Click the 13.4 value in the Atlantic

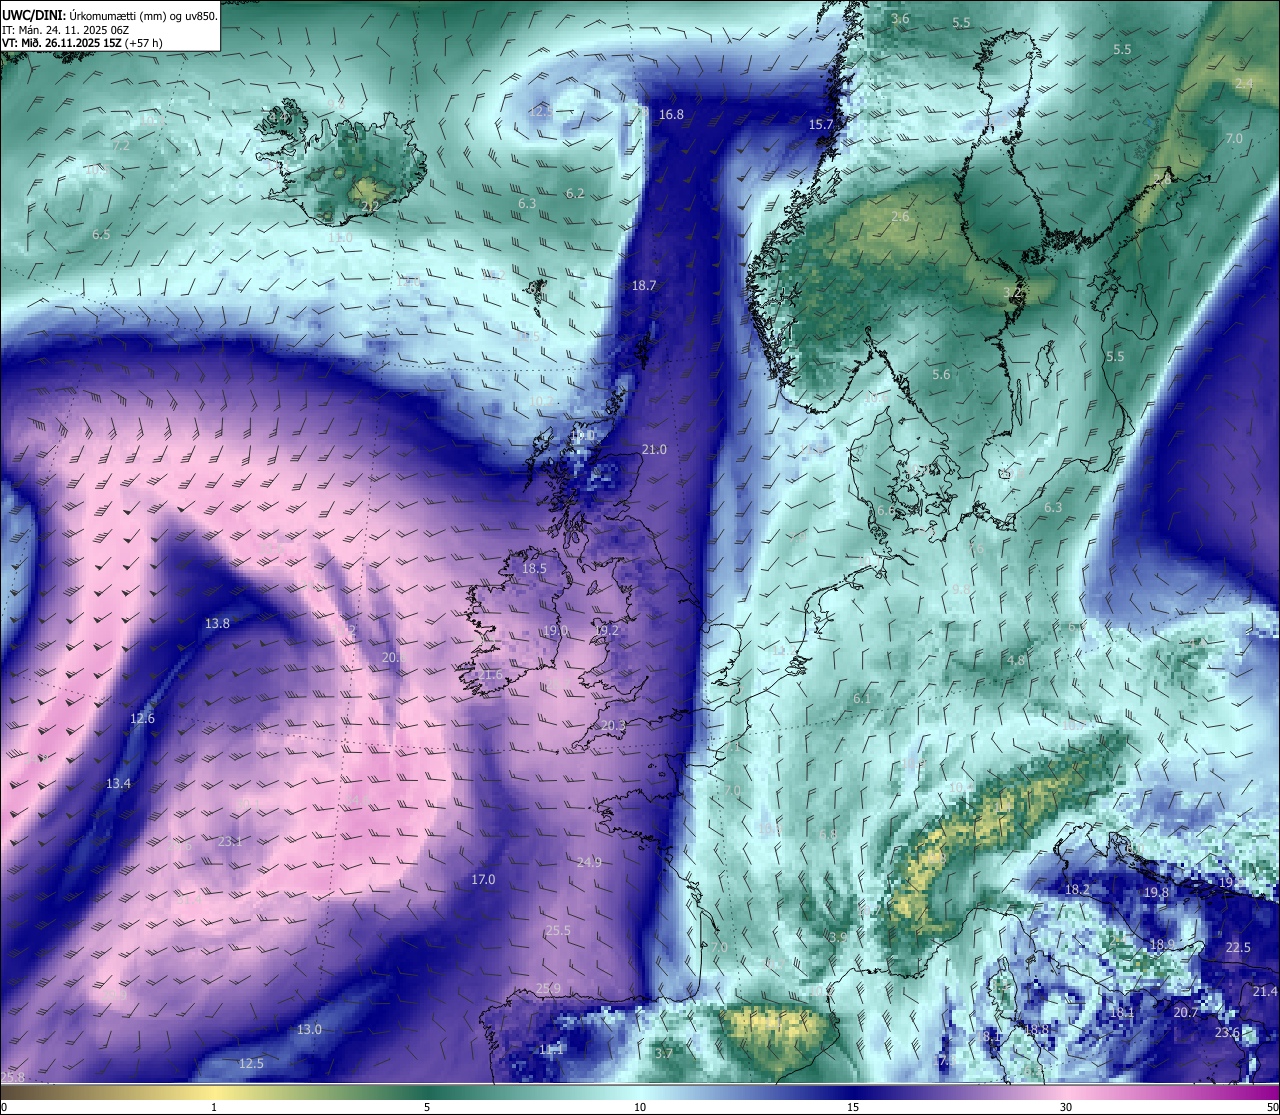click(x=118, y=784)
